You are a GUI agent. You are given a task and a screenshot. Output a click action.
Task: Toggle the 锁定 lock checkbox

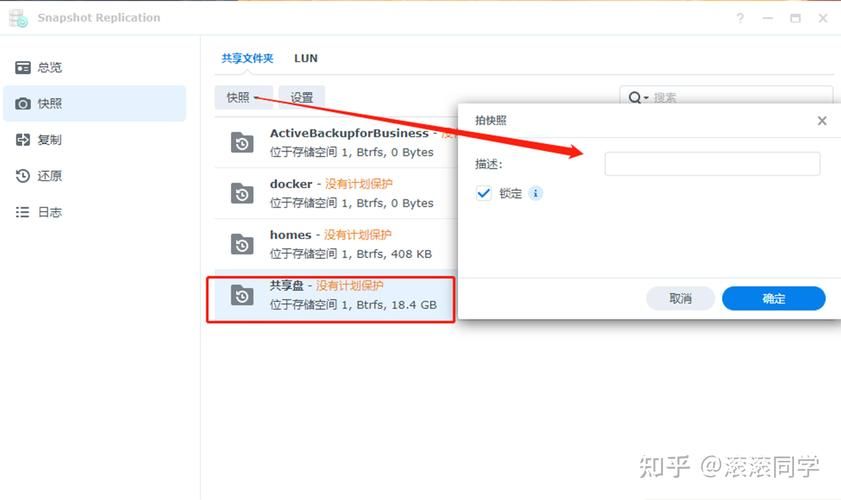pyautogui.click(x=483, y=193)
